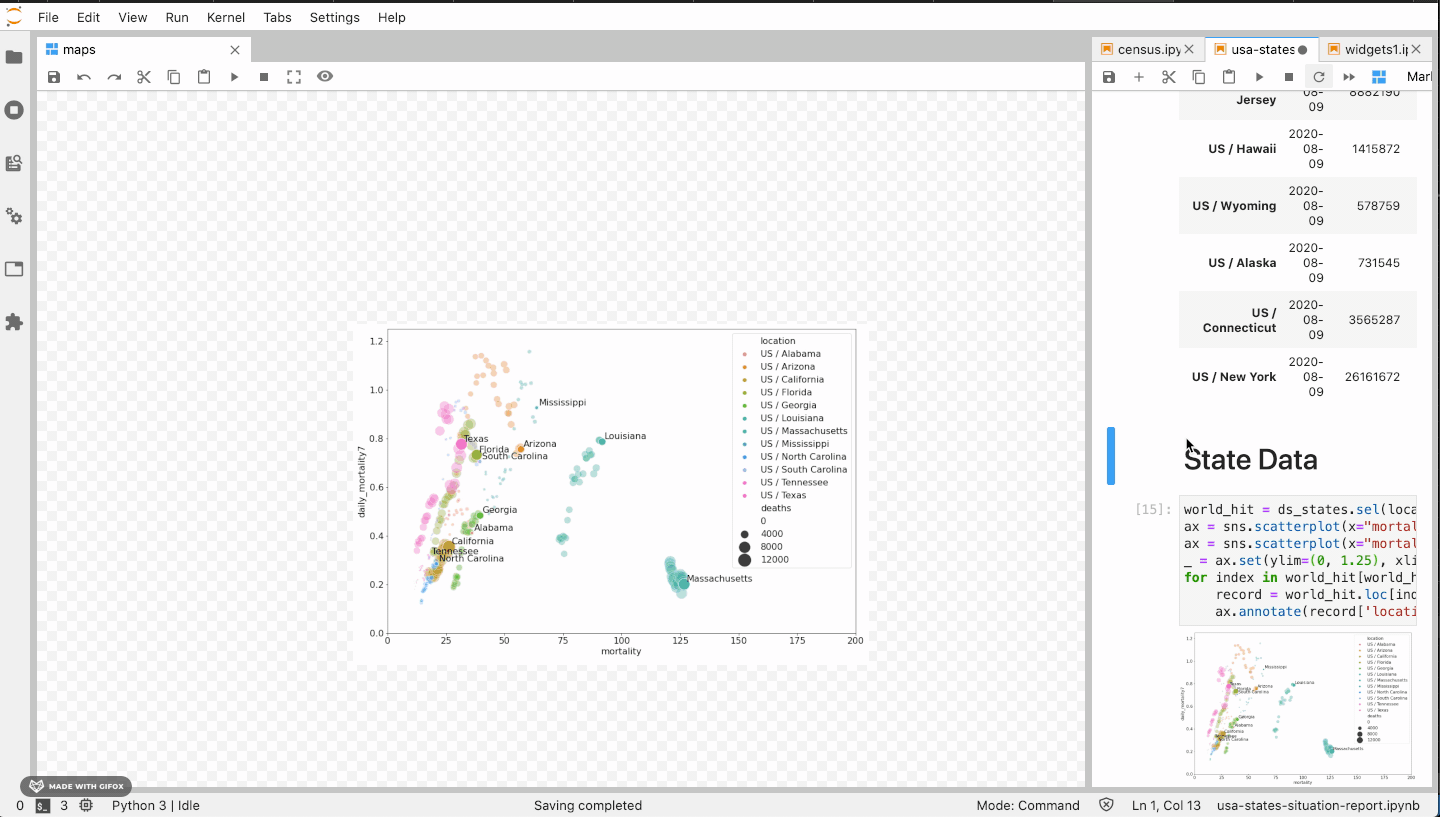1440x817 pixels.
Task: Click the US / Alaska table row
Action: 1298,263
